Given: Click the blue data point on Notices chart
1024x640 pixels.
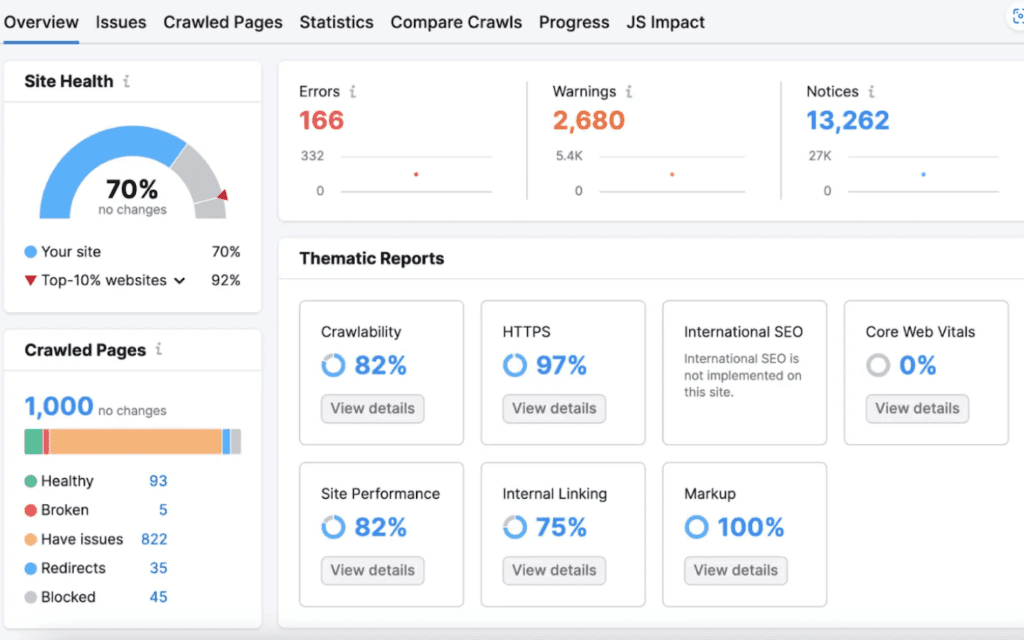Looking at the screenshot, I should click(923, 174).
